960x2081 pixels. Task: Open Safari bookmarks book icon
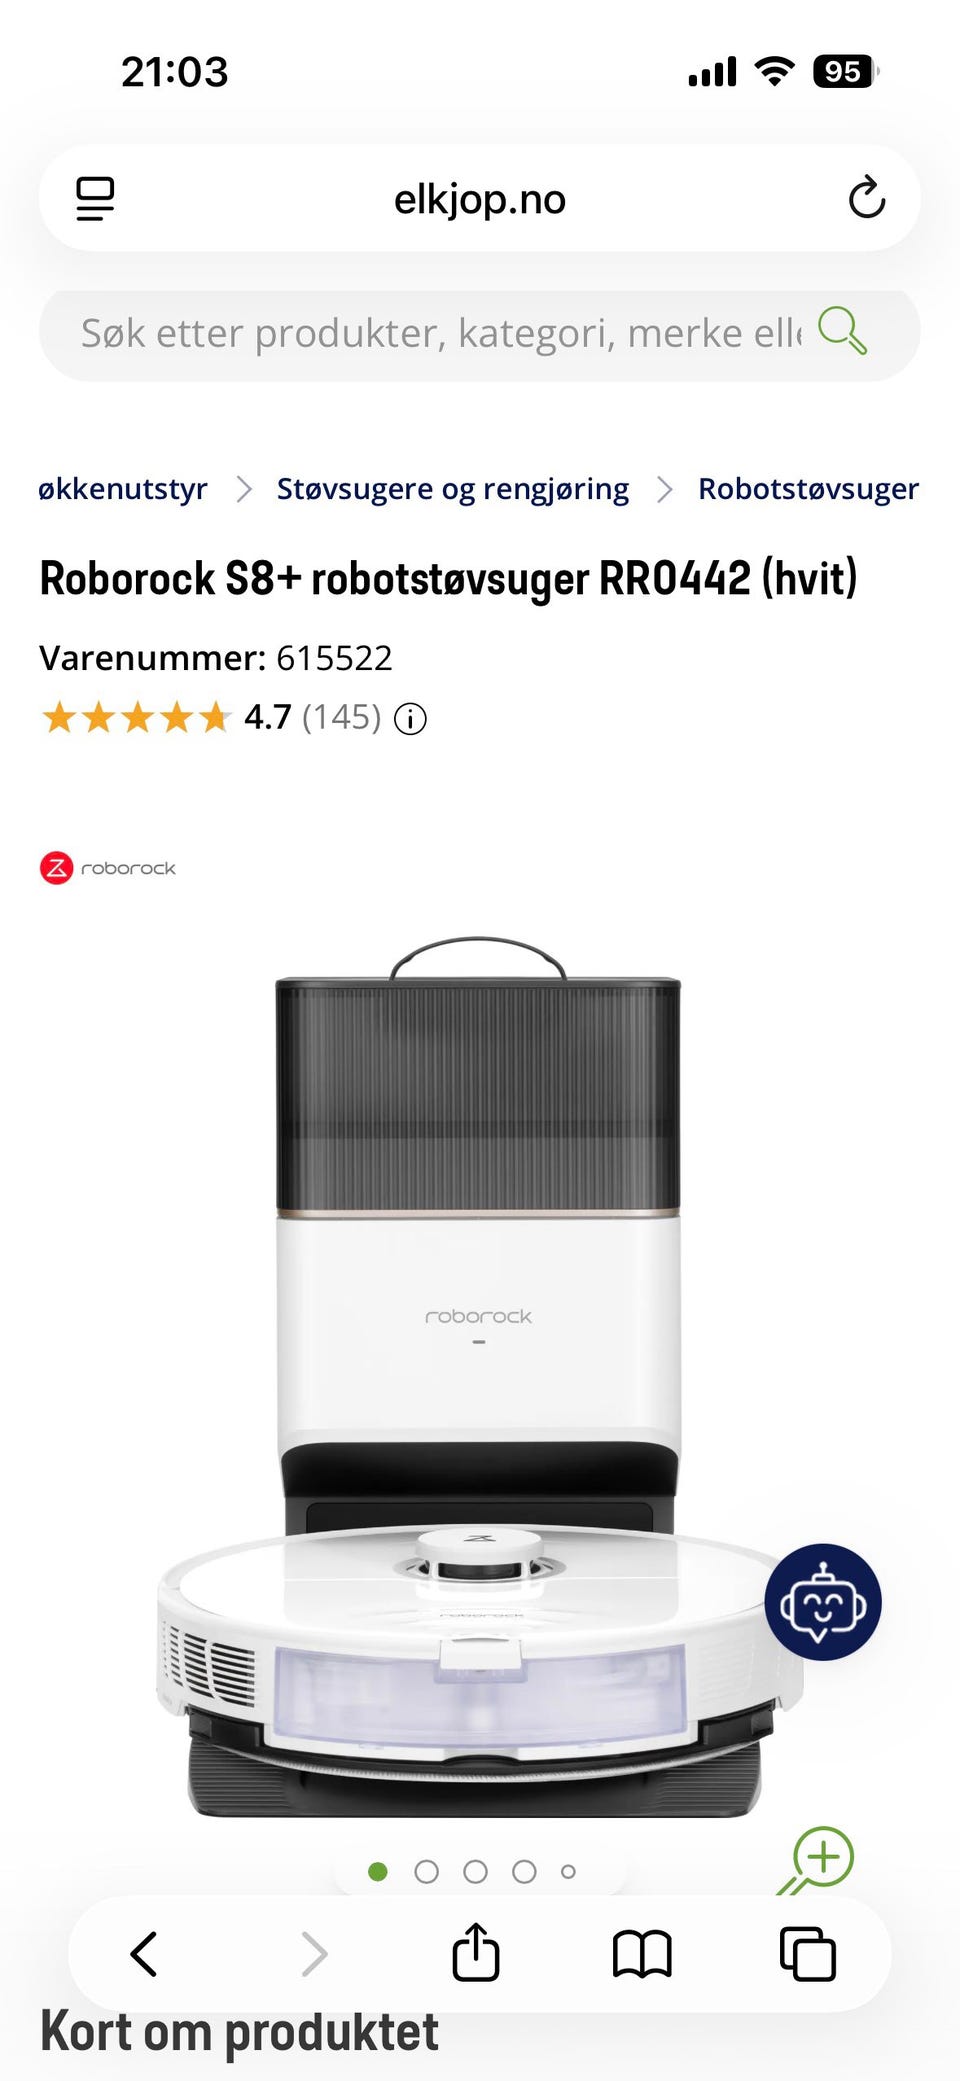point(642,1954)
